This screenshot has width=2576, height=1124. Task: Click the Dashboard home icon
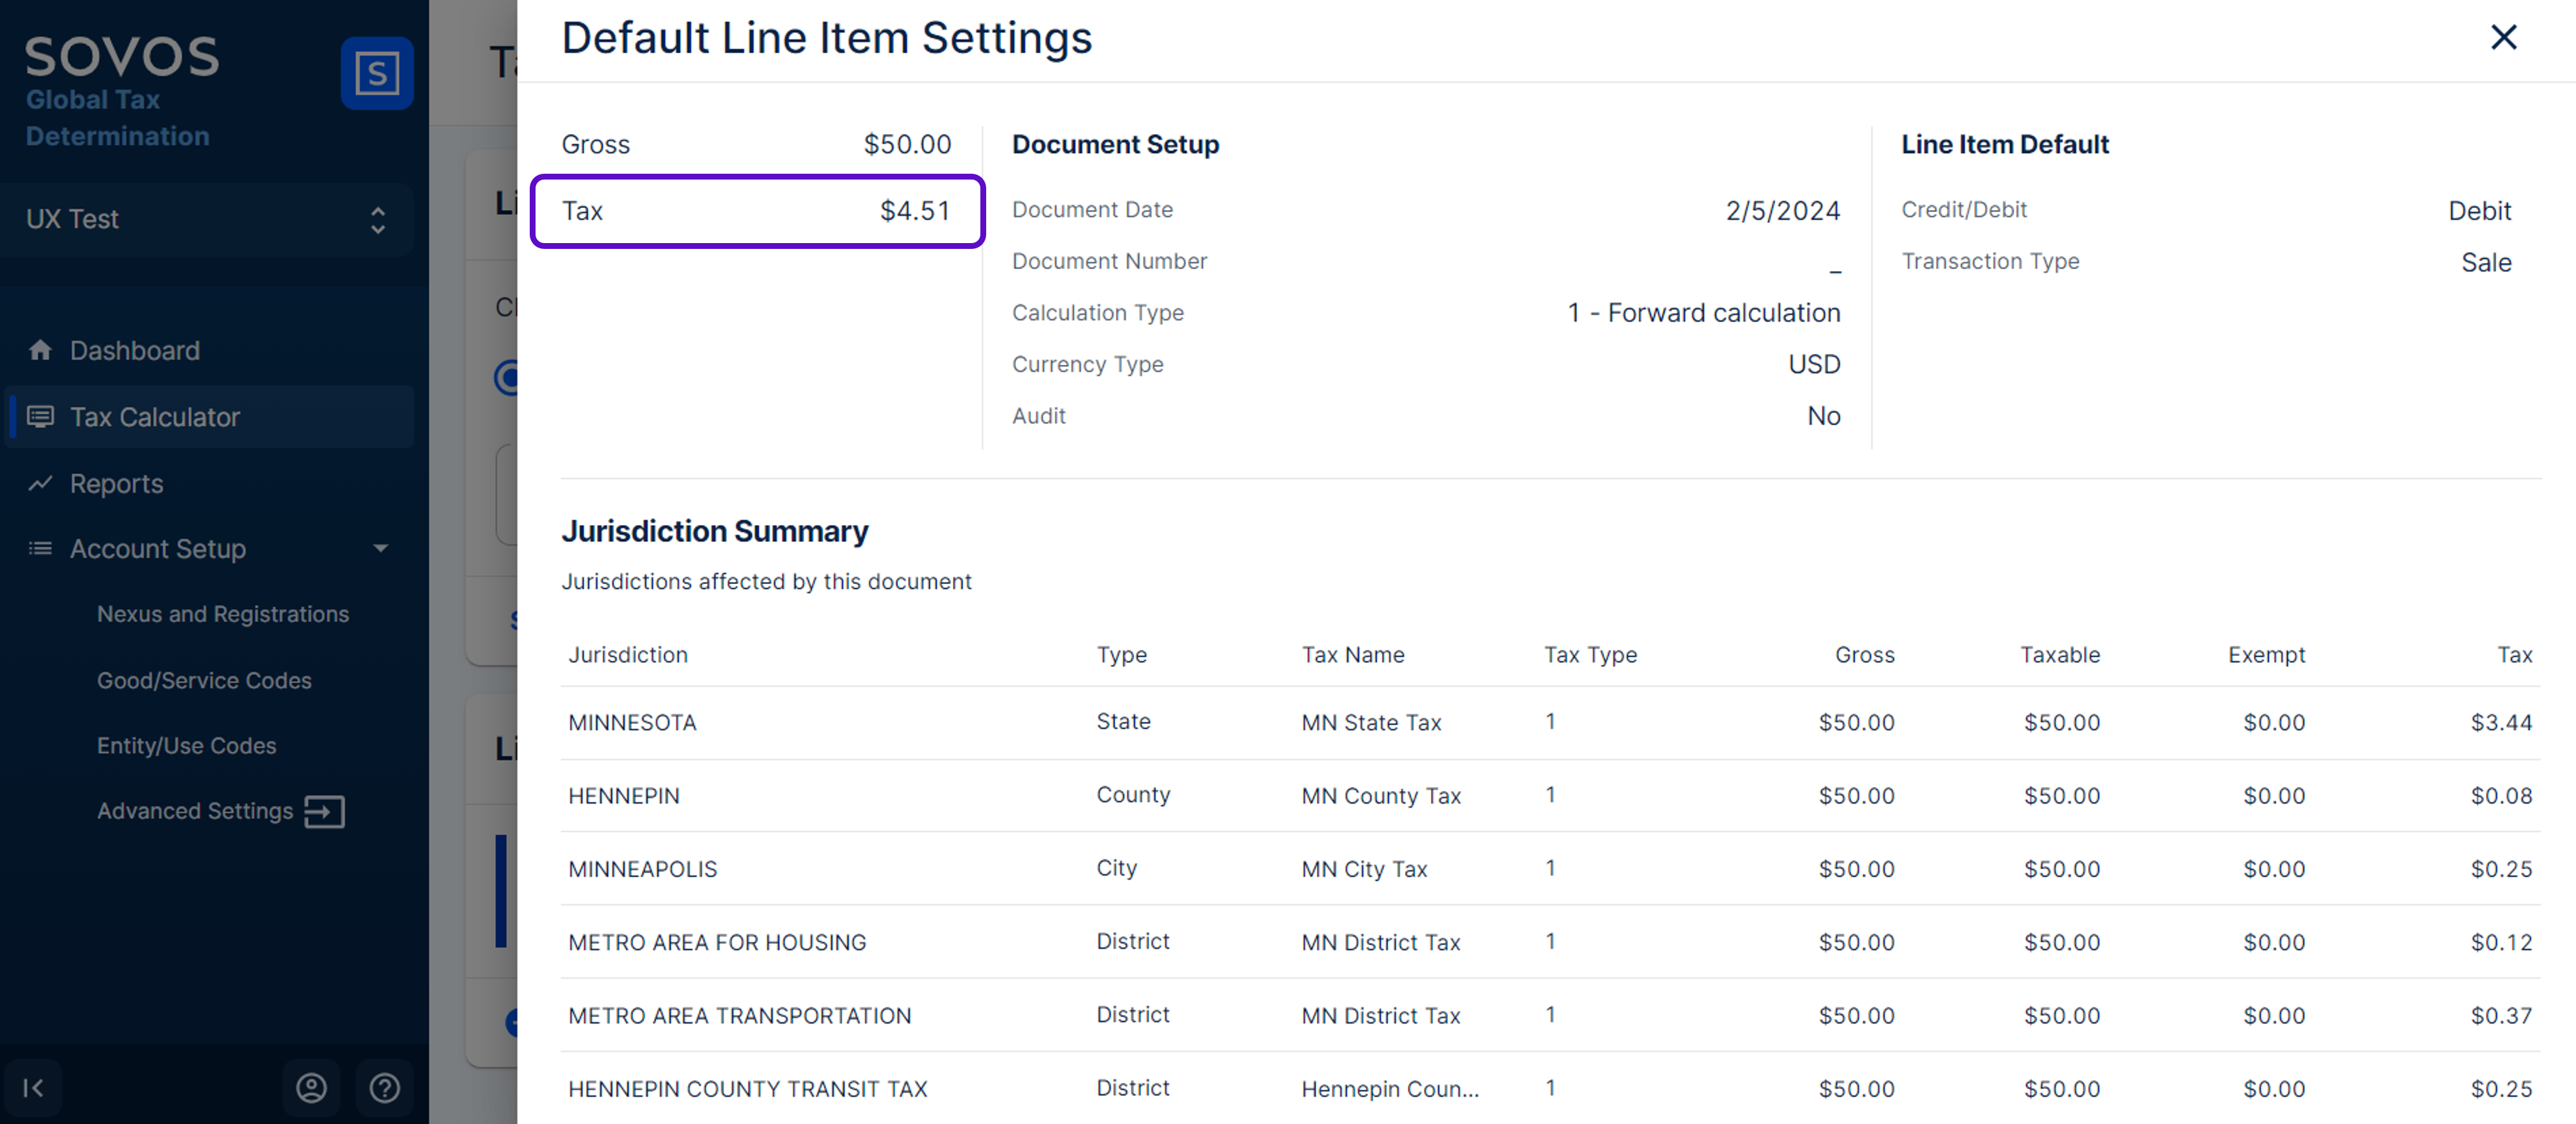(x=40, y=350)
